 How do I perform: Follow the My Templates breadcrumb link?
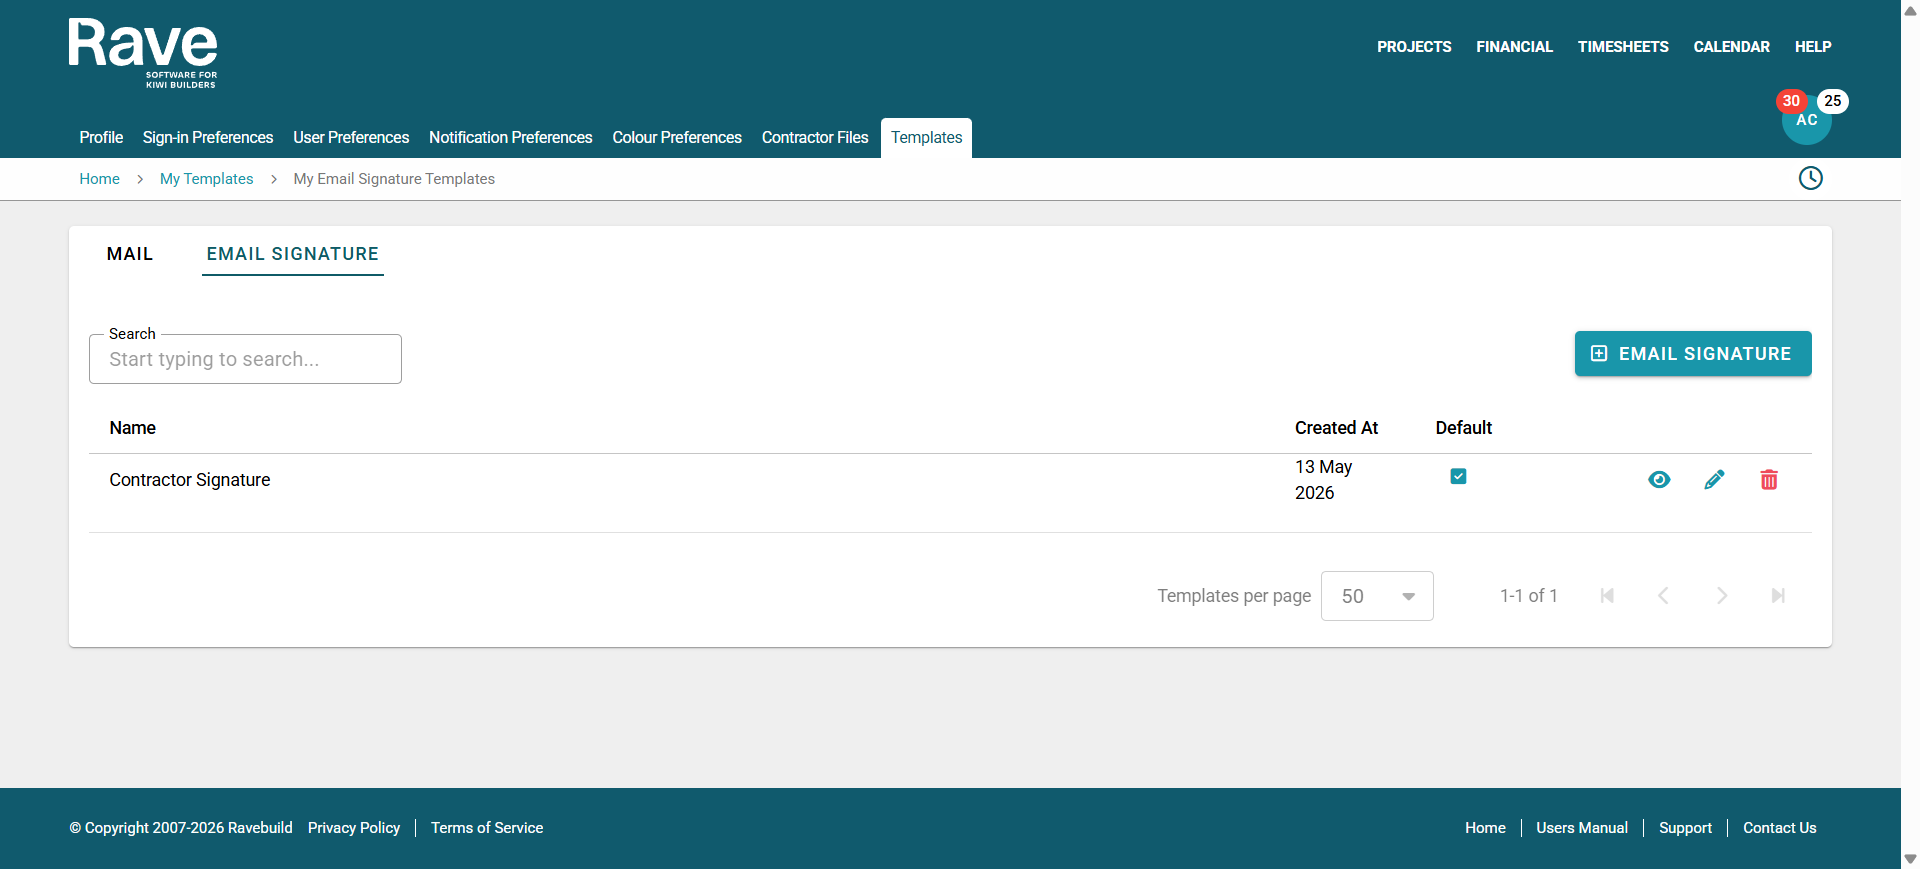pyautogui.click(x=207, y=179)
